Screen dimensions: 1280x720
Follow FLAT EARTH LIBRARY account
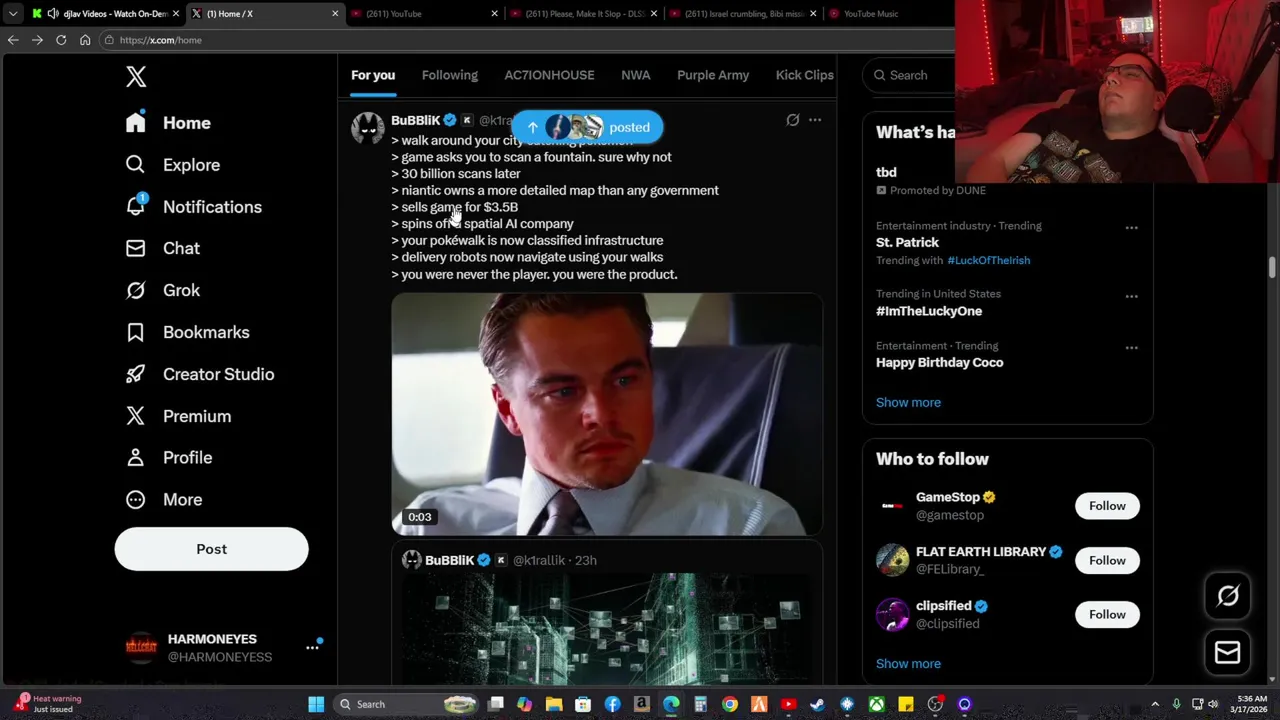click(x=1107, y=560)
